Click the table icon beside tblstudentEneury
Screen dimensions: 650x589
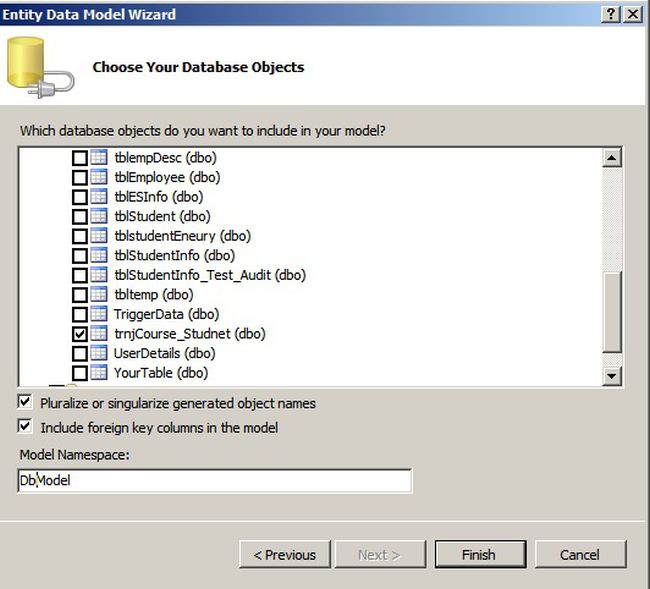99,235
